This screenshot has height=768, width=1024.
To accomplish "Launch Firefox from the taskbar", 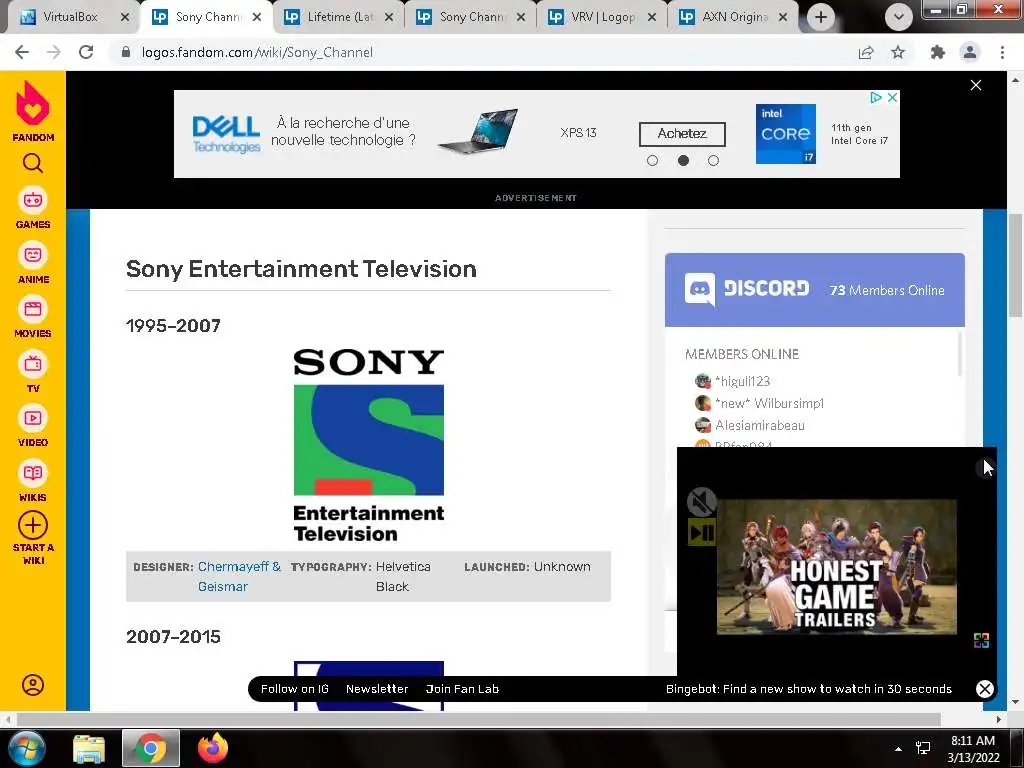I will (213, 748).
